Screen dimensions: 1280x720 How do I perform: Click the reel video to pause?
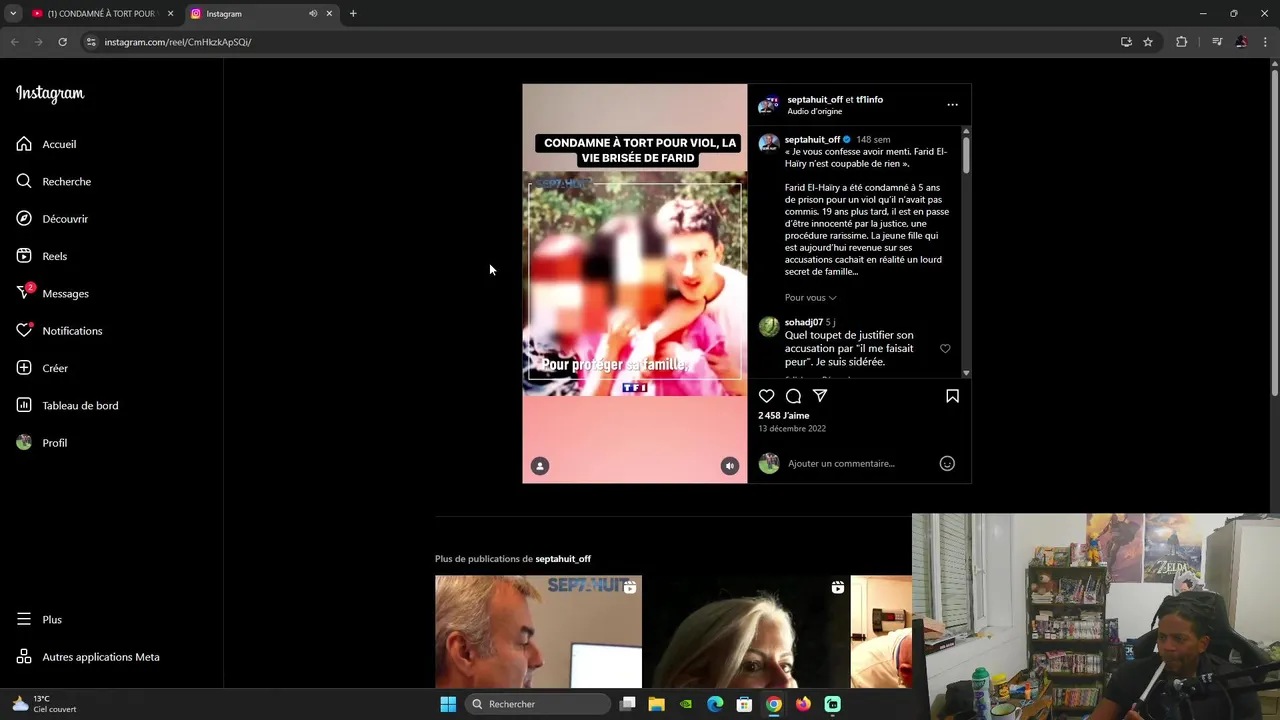tap(634, 283)
